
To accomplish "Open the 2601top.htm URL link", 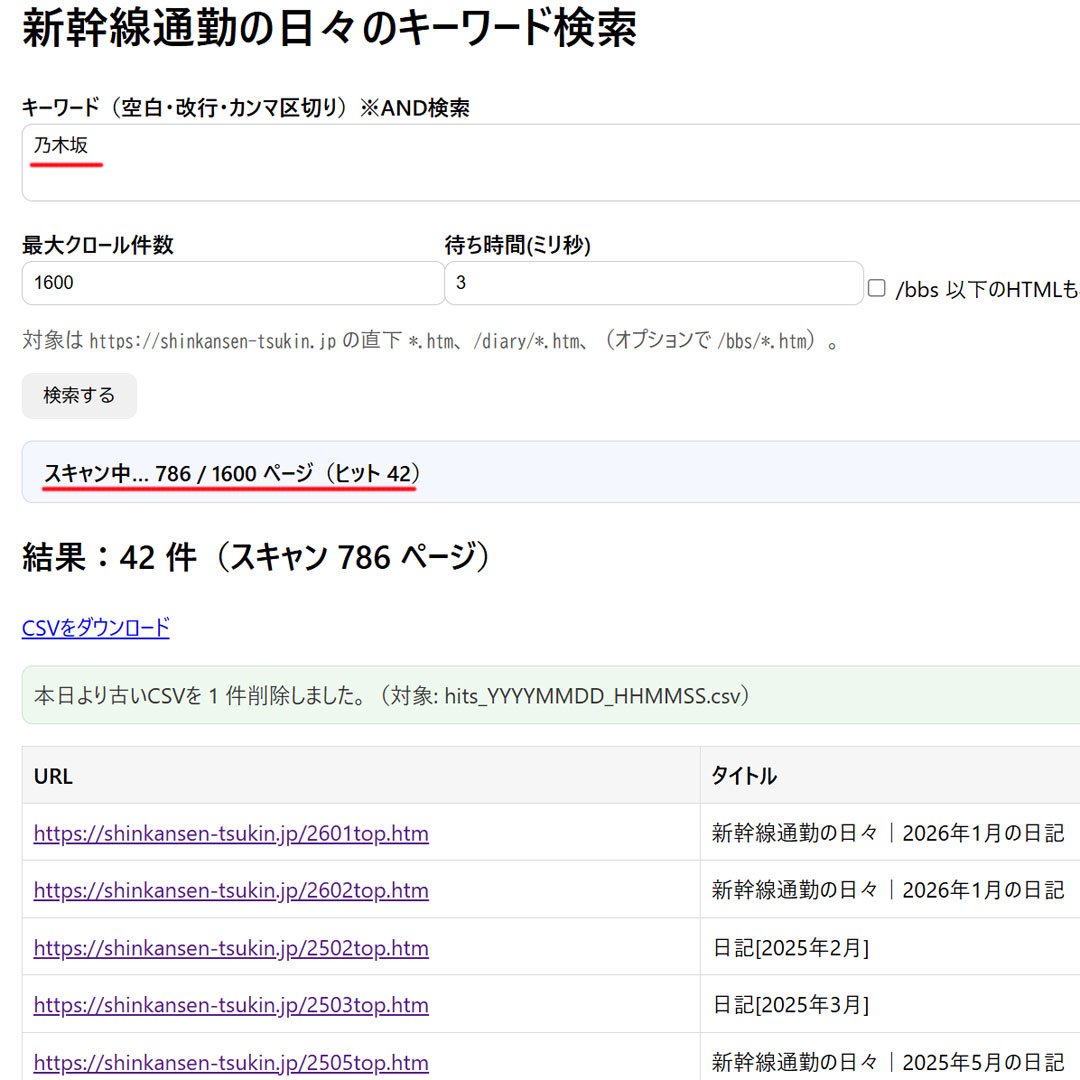I will pyautogui.click(x=231, y=833).
